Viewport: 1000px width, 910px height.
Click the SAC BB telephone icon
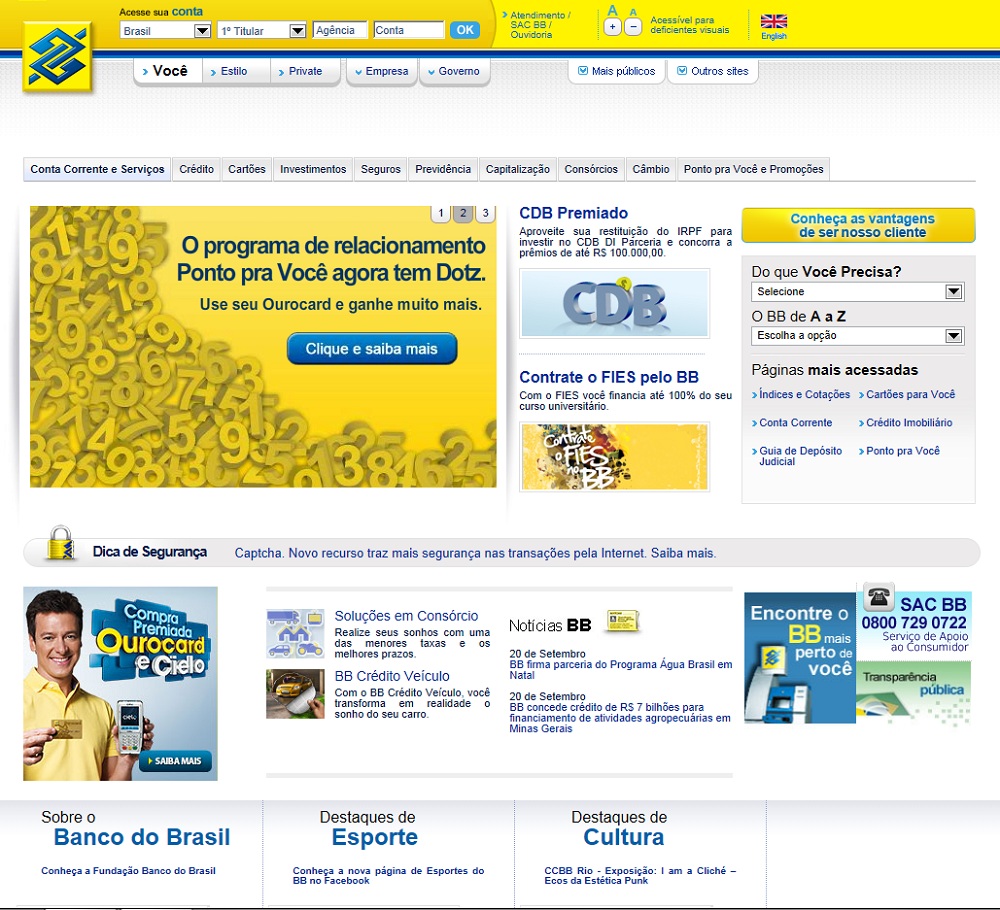(879, 597)
